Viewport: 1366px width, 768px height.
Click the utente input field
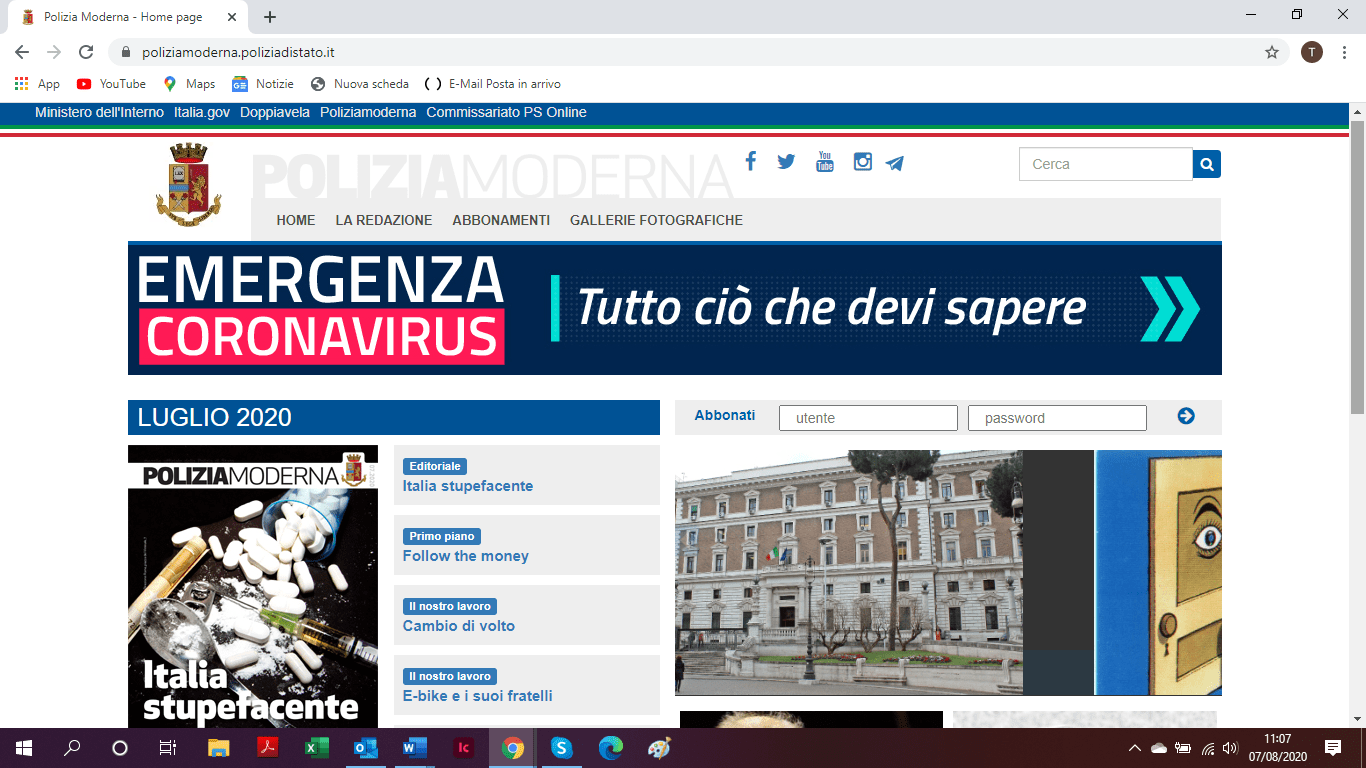pyautogui.click(x=868, y=418)
